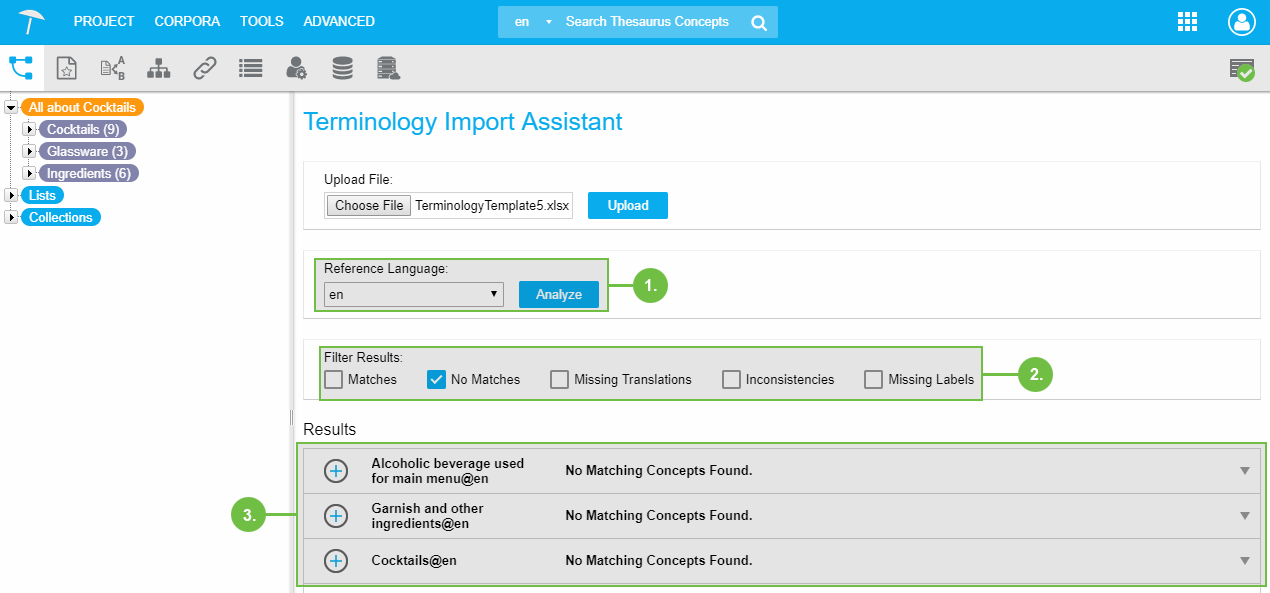
Task: Open the PROJECT menu
Action: coord(104,21)
